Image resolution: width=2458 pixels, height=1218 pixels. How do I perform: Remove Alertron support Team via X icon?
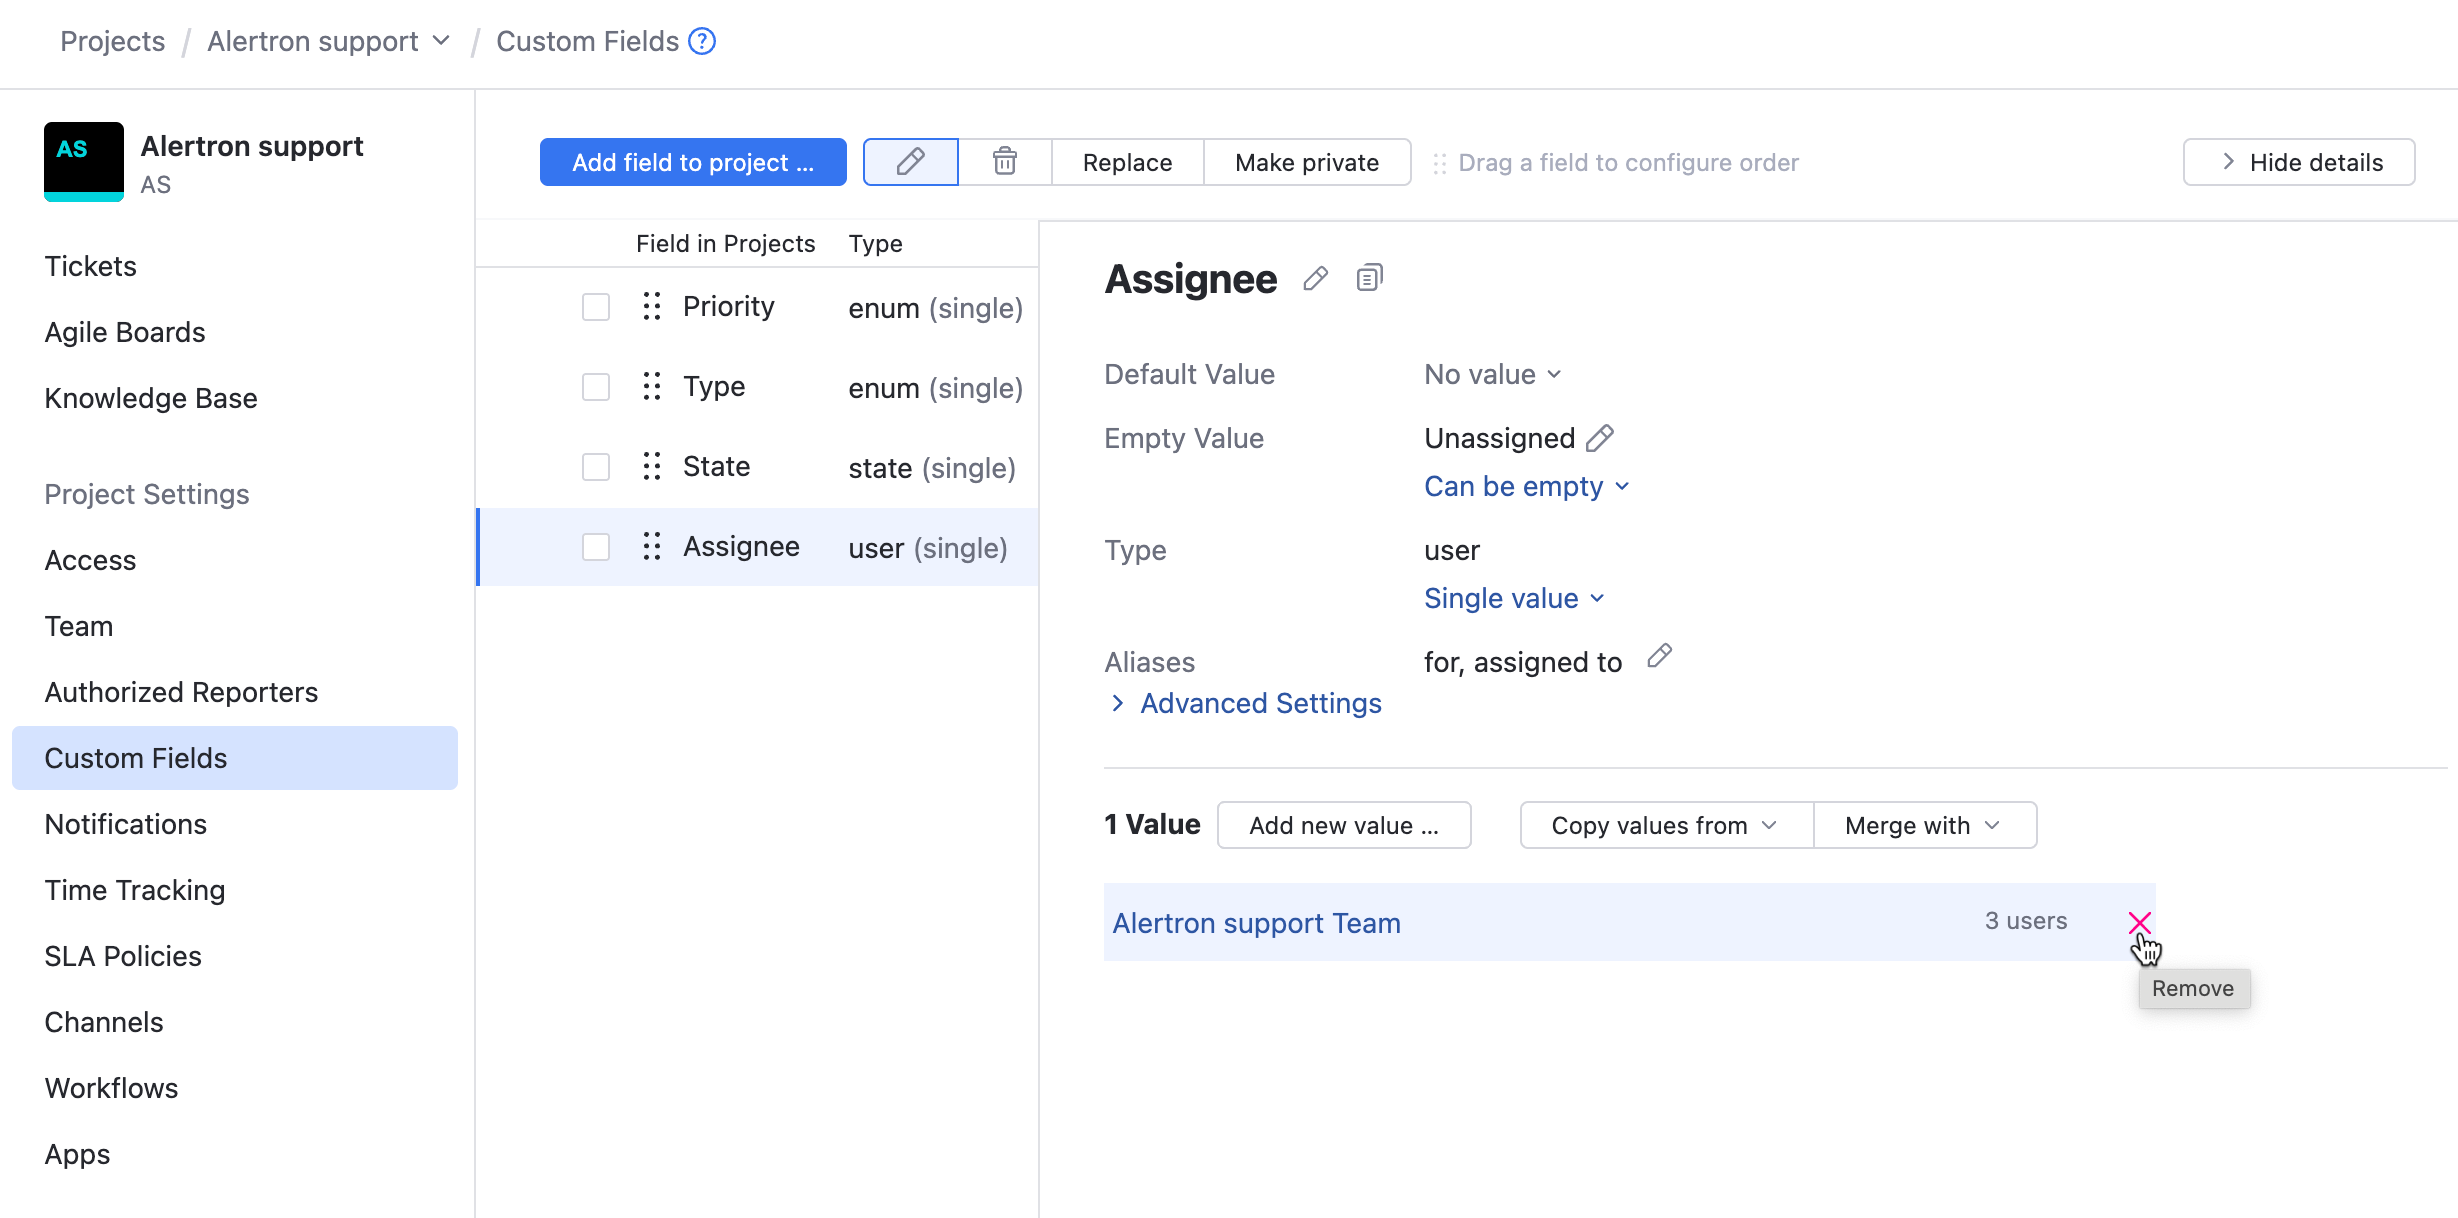point(2140,922)
